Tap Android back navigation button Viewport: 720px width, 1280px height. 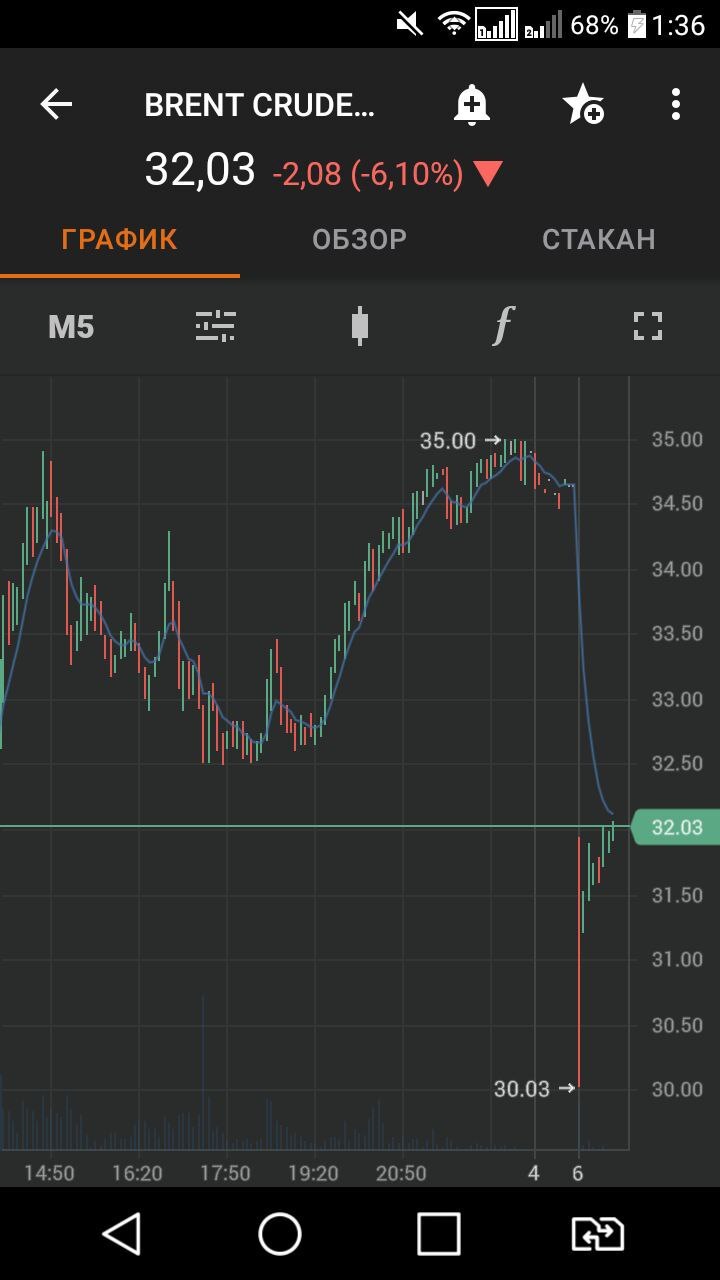click(x=122, y=1234)
